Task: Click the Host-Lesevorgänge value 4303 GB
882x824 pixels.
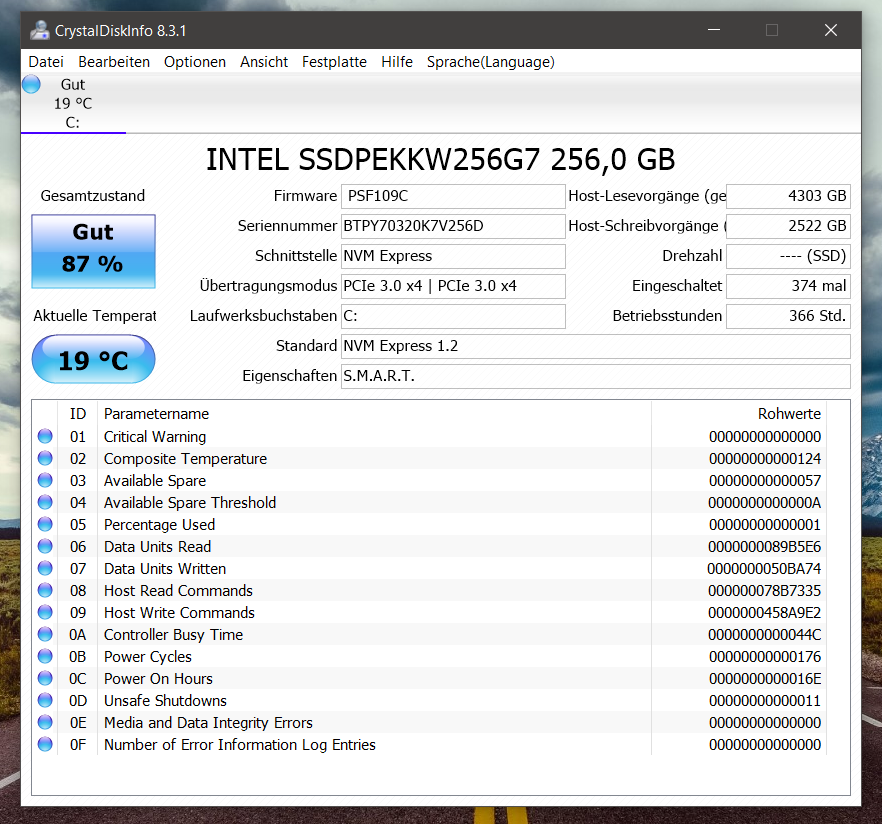Action: tap(788, 196)
